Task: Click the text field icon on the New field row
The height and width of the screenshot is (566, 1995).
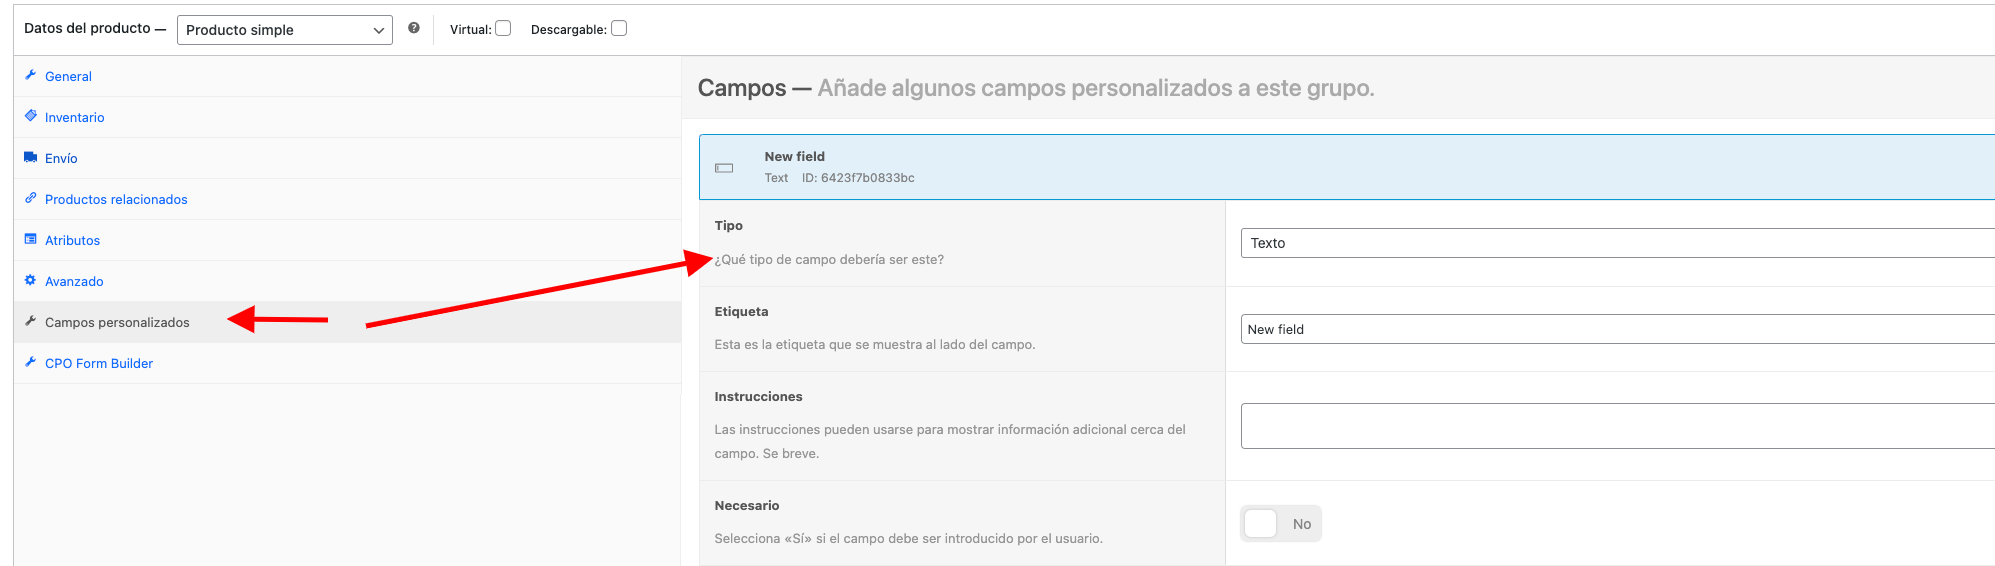Action: 724,168
